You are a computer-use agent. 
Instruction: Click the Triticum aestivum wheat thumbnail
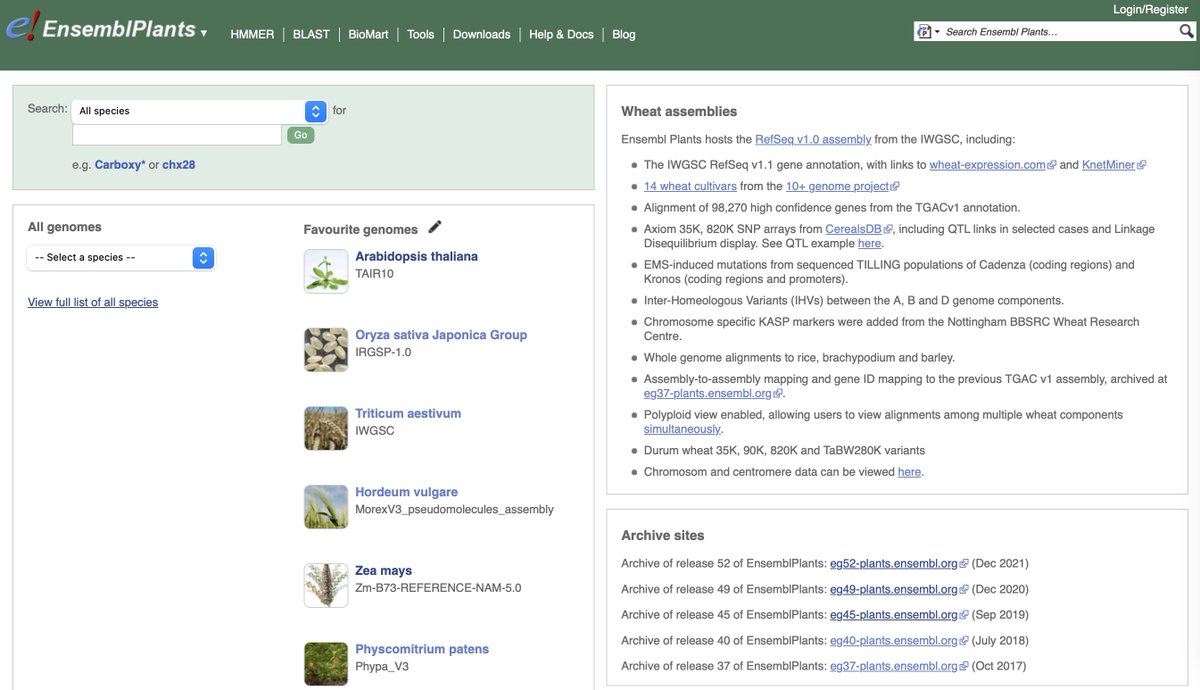(x=326, y=428)
